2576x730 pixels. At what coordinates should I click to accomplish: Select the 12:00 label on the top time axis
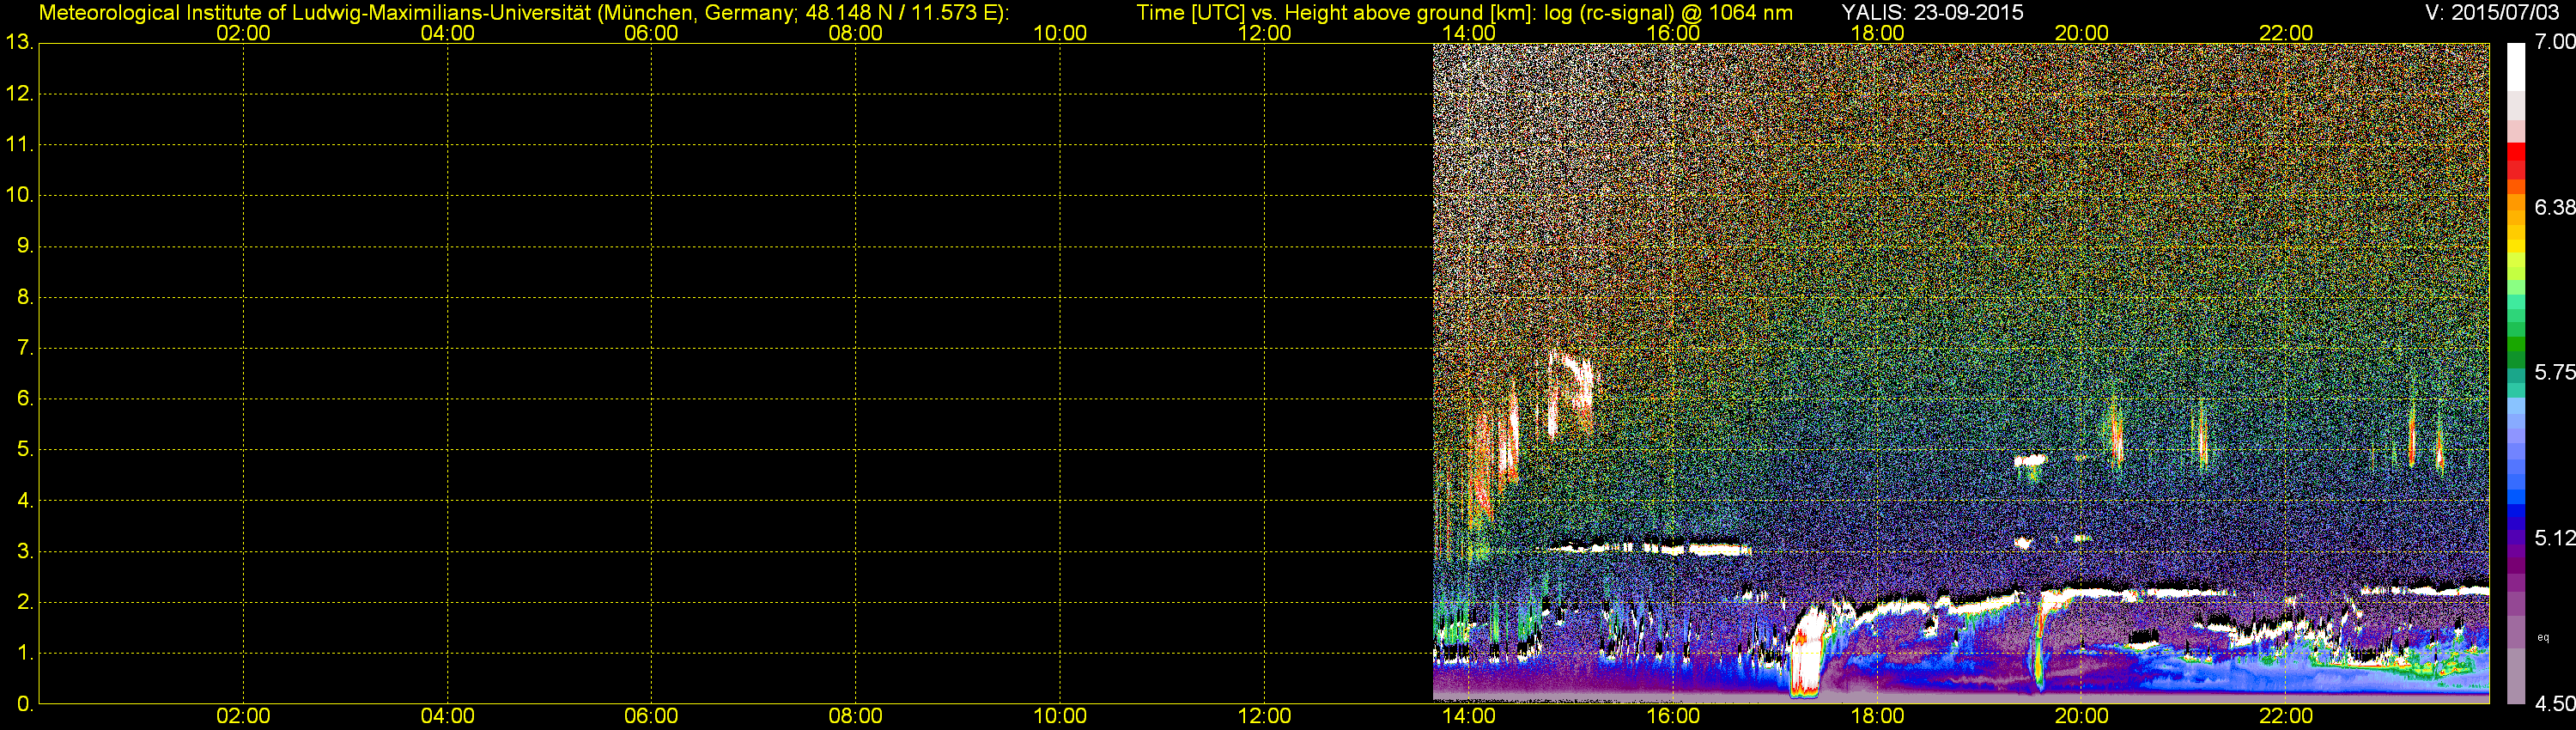pyautogui.click(x=1264, y=33)
